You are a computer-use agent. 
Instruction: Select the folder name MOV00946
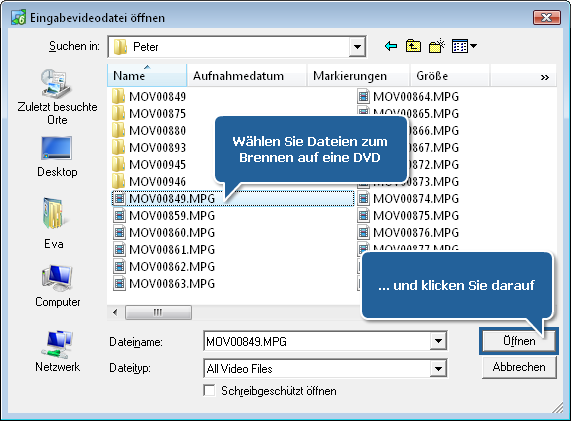tap(157, 181)
